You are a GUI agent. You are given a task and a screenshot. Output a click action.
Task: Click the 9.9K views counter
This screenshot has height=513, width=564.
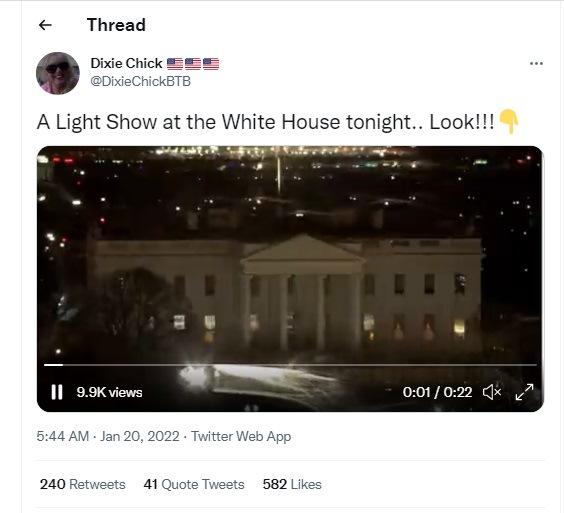point(109,392)
